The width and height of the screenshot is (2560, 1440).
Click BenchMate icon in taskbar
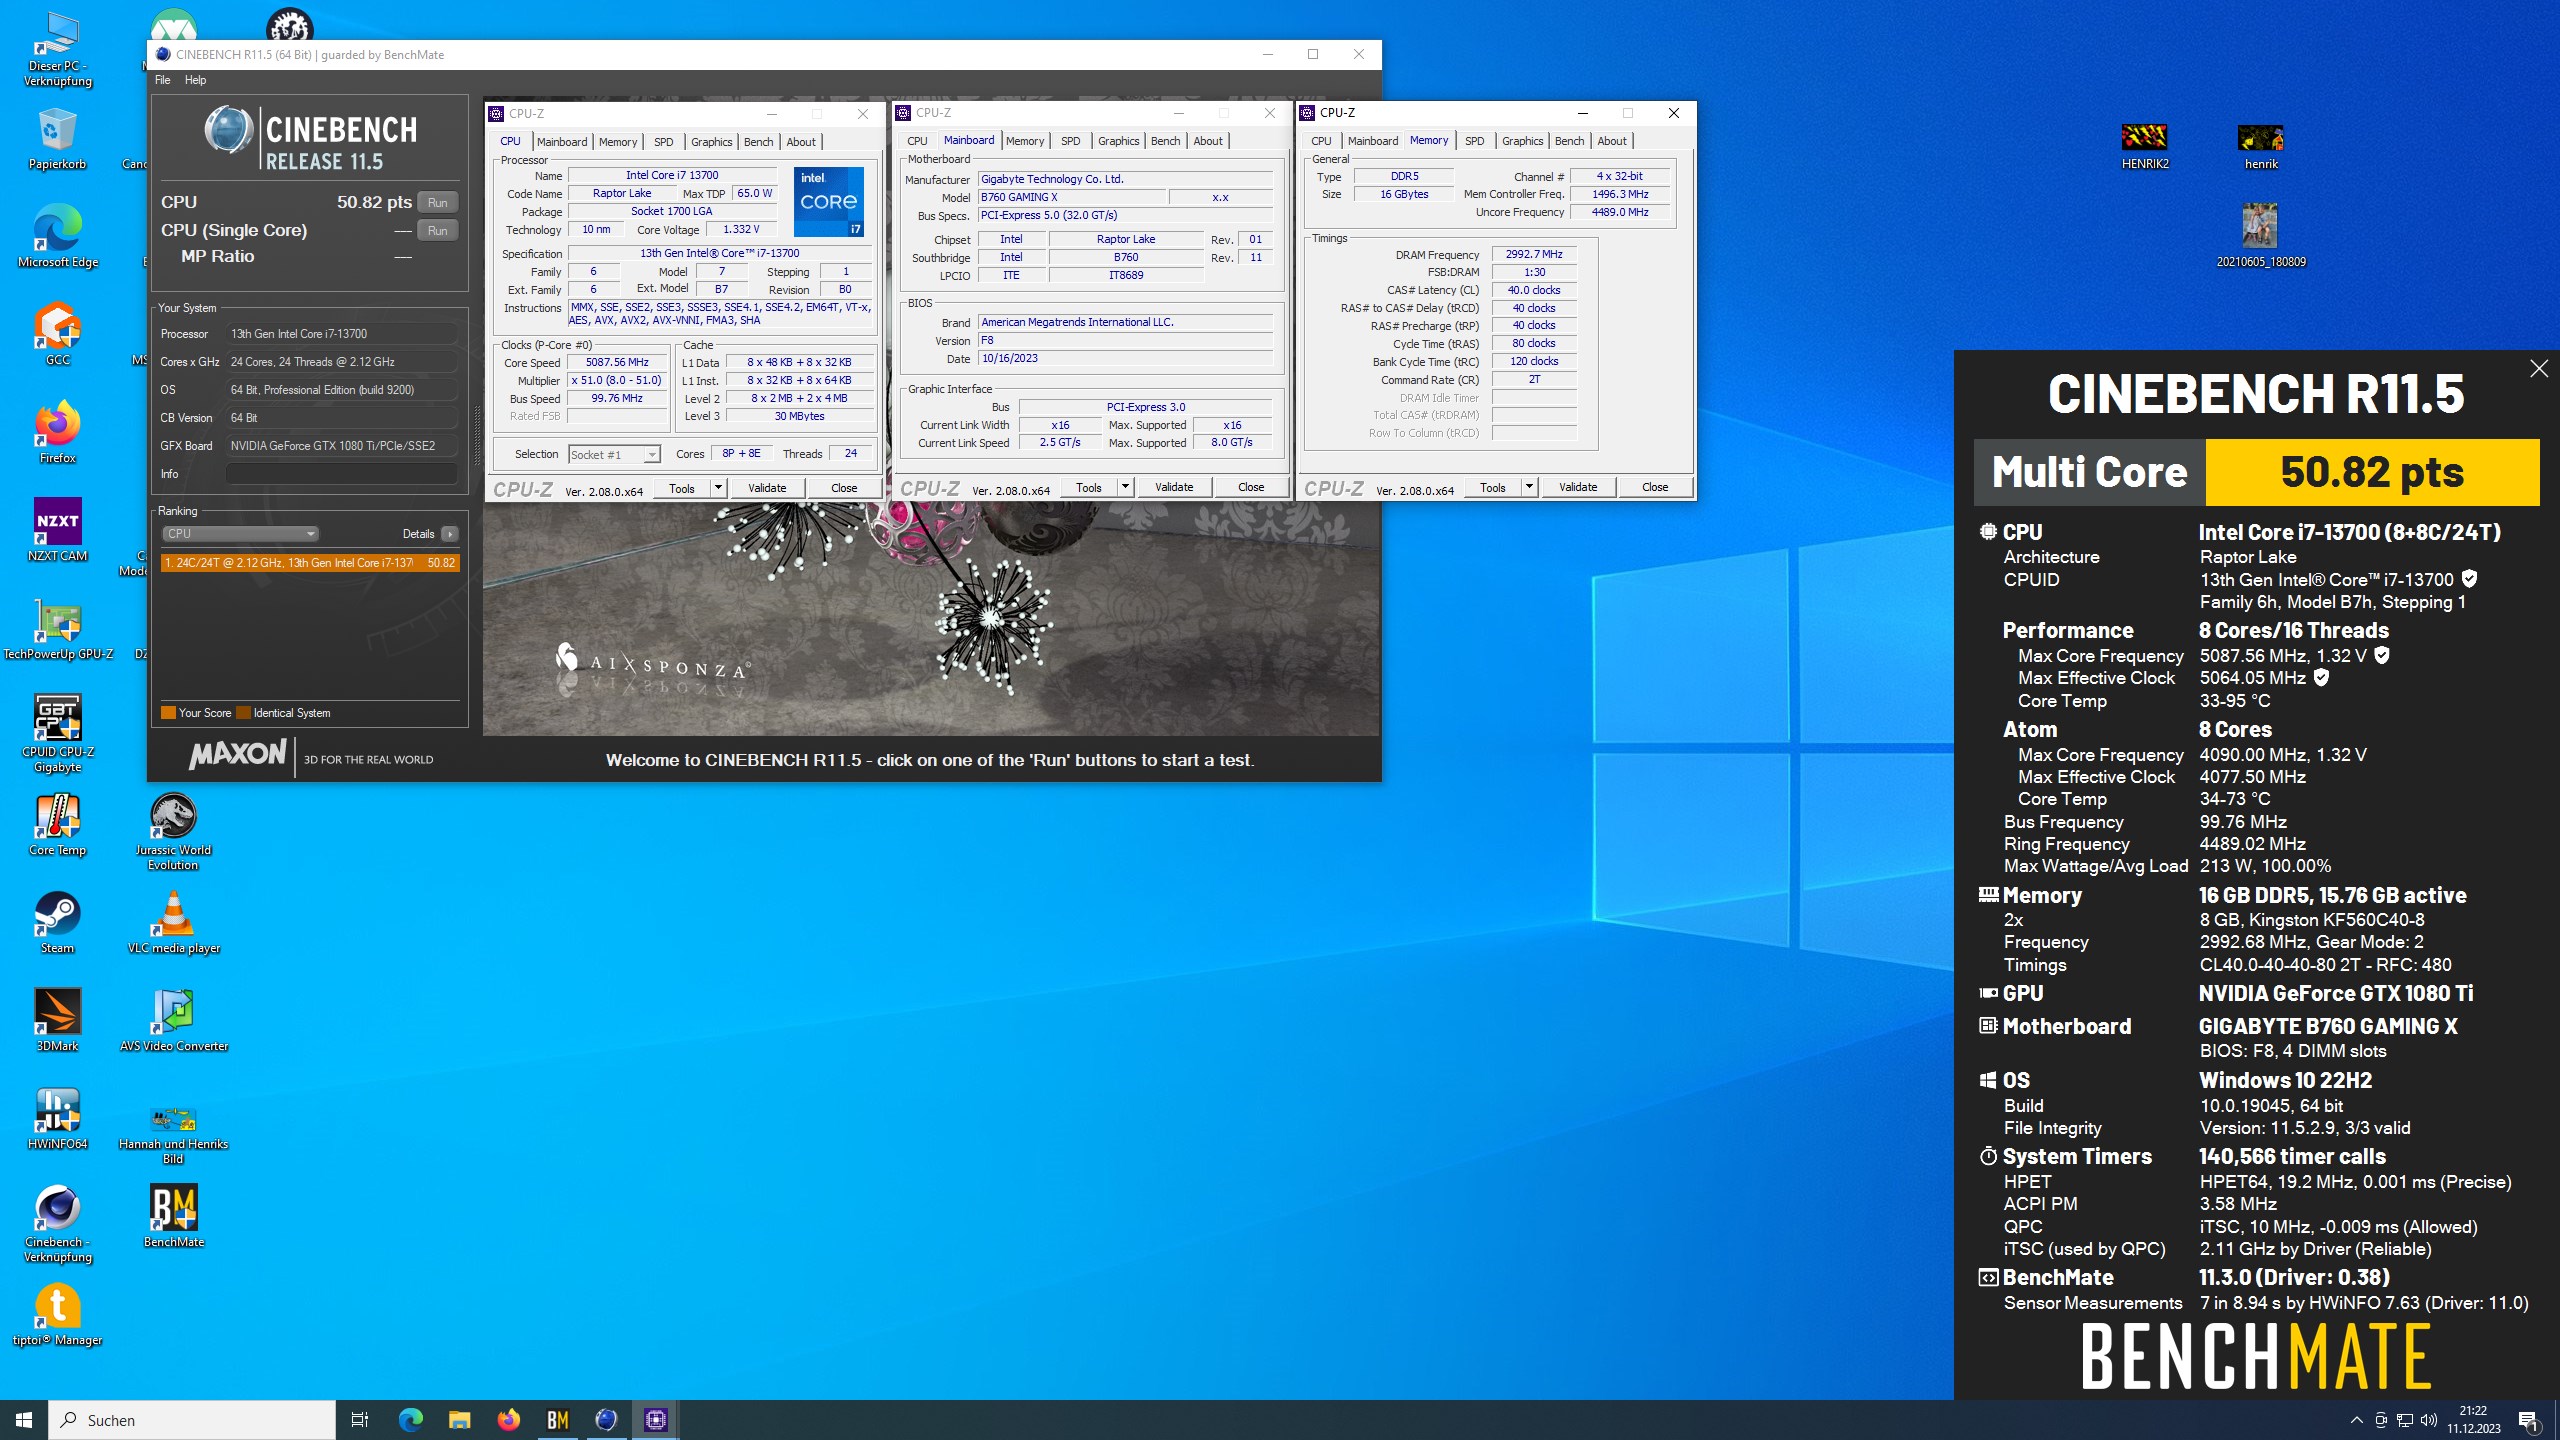point(558,1419)
